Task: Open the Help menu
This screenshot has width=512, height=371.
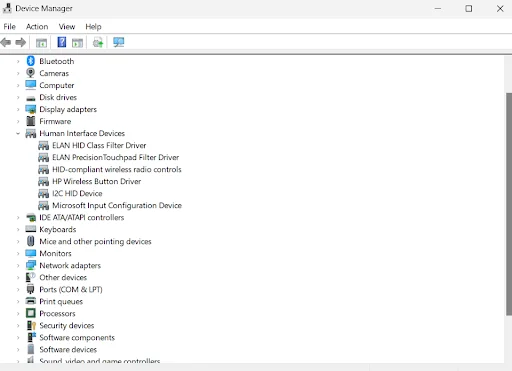Action: pyautogui.click(x=93, y=27)
